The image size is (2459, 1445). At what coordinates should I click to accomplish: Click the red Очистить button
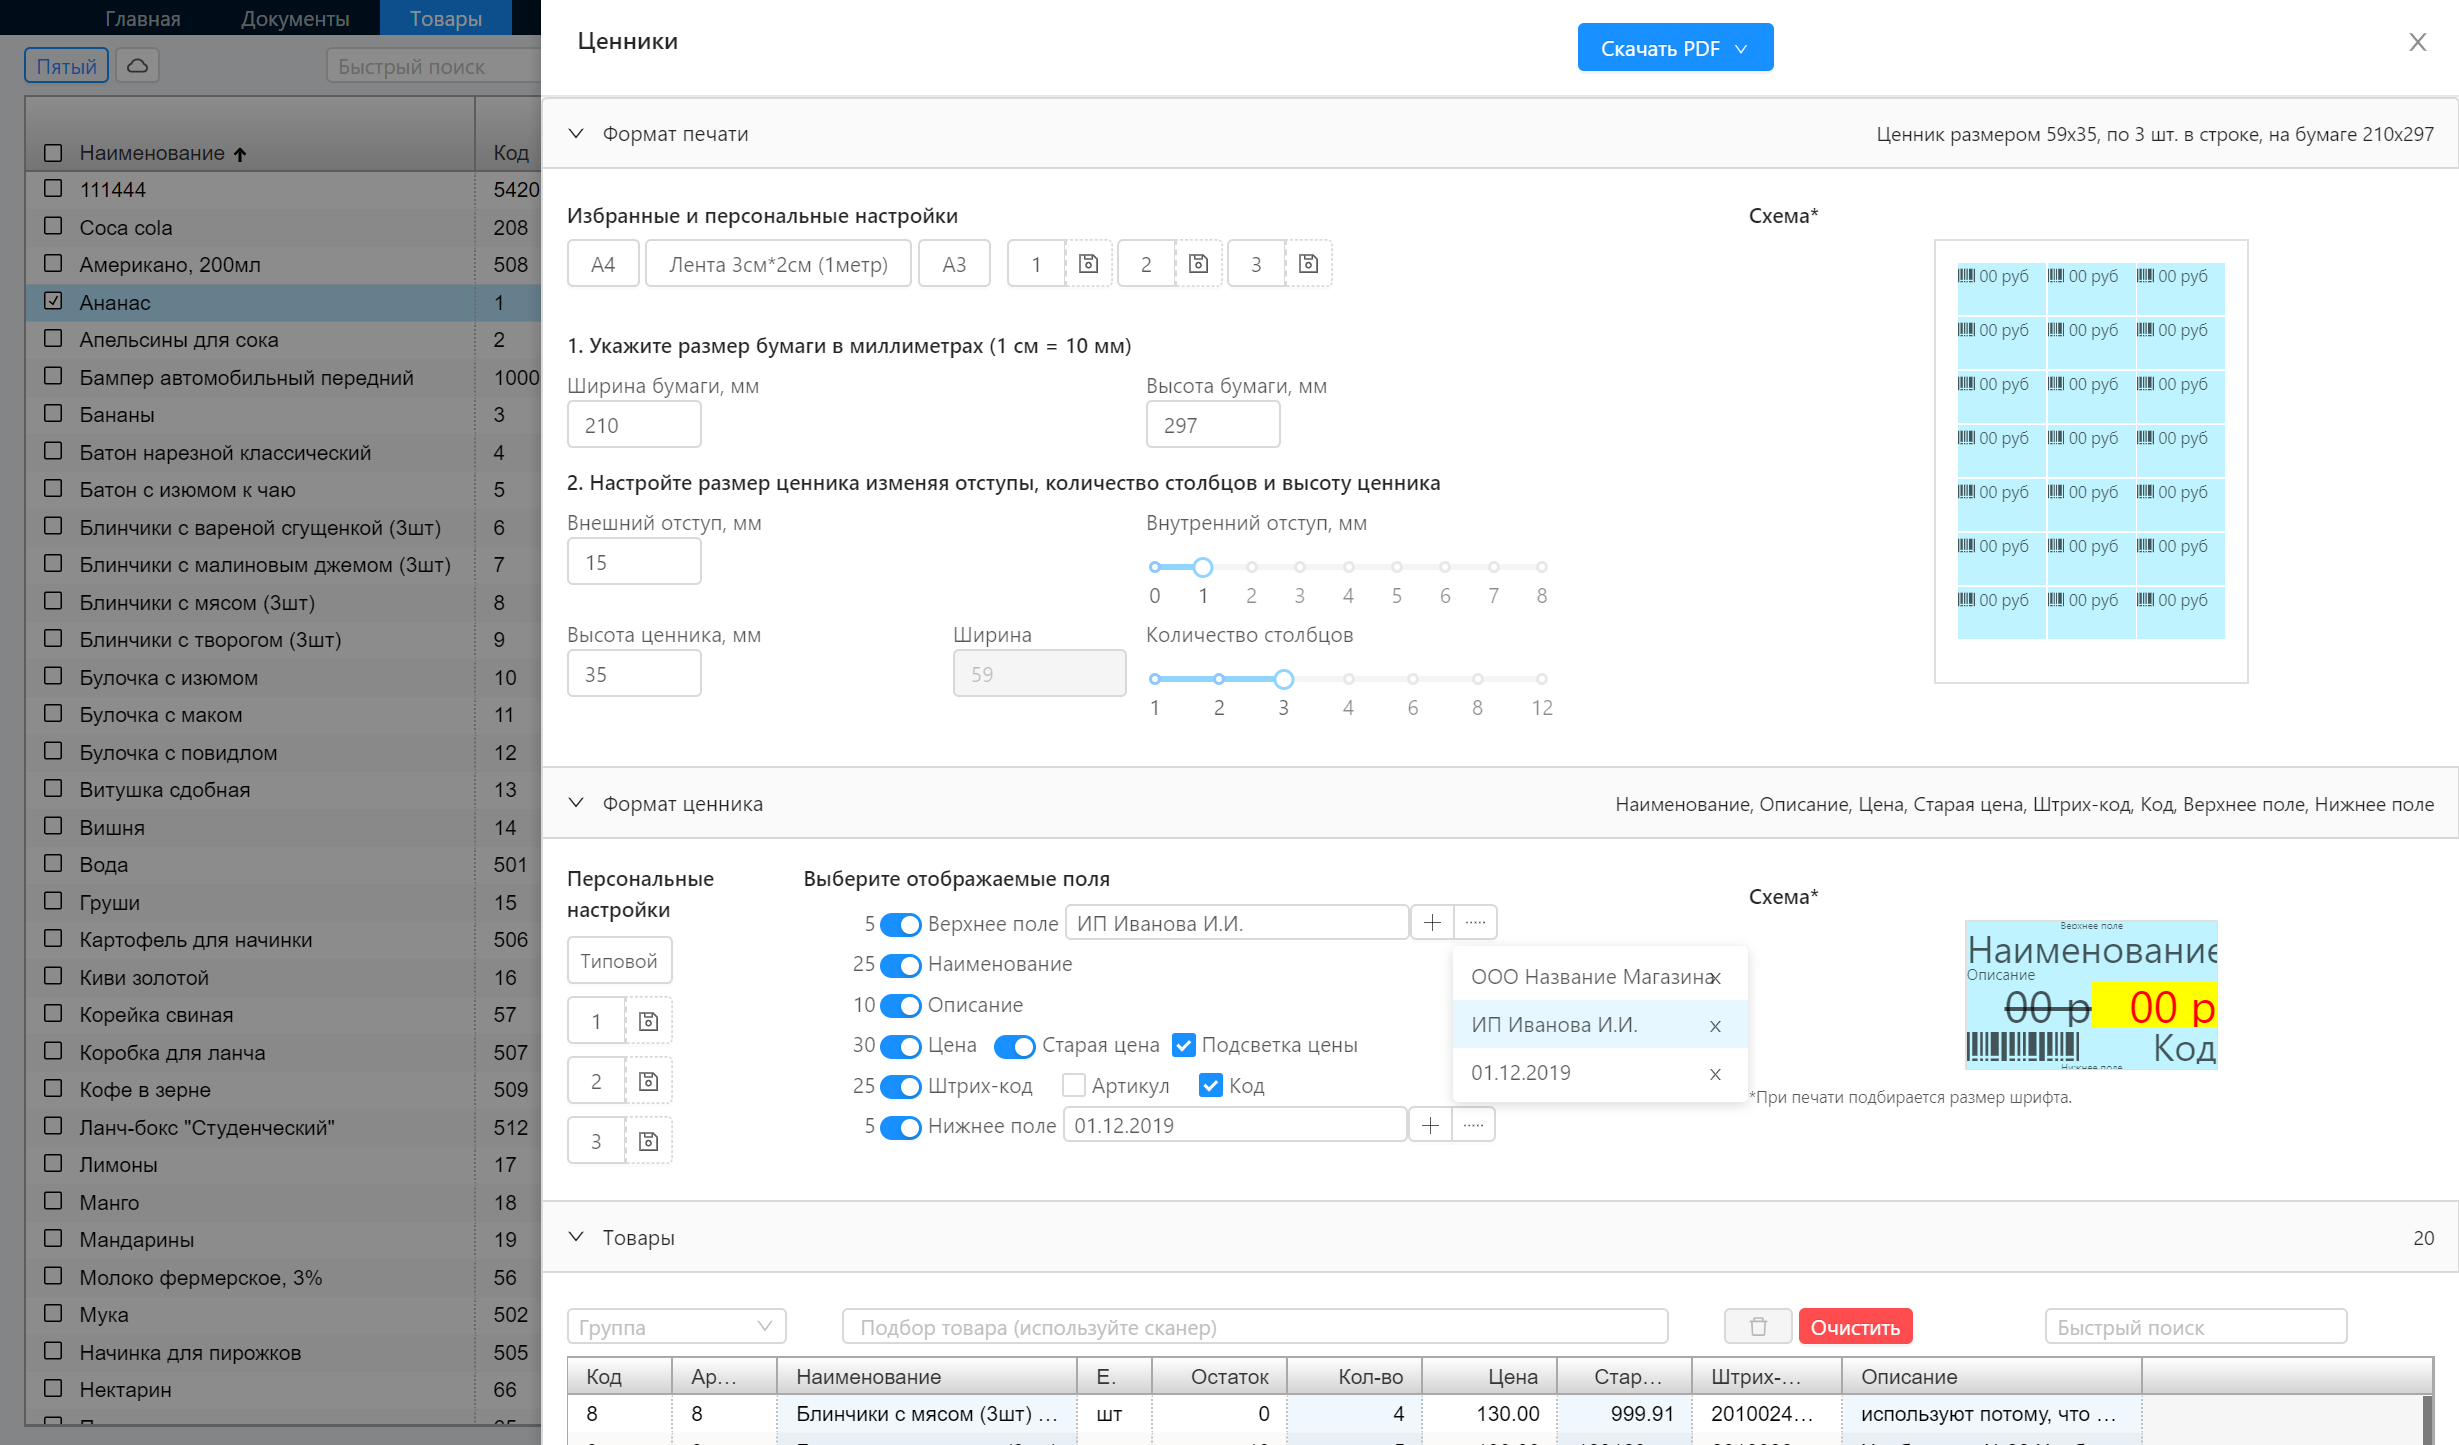click(1855, 1327)
